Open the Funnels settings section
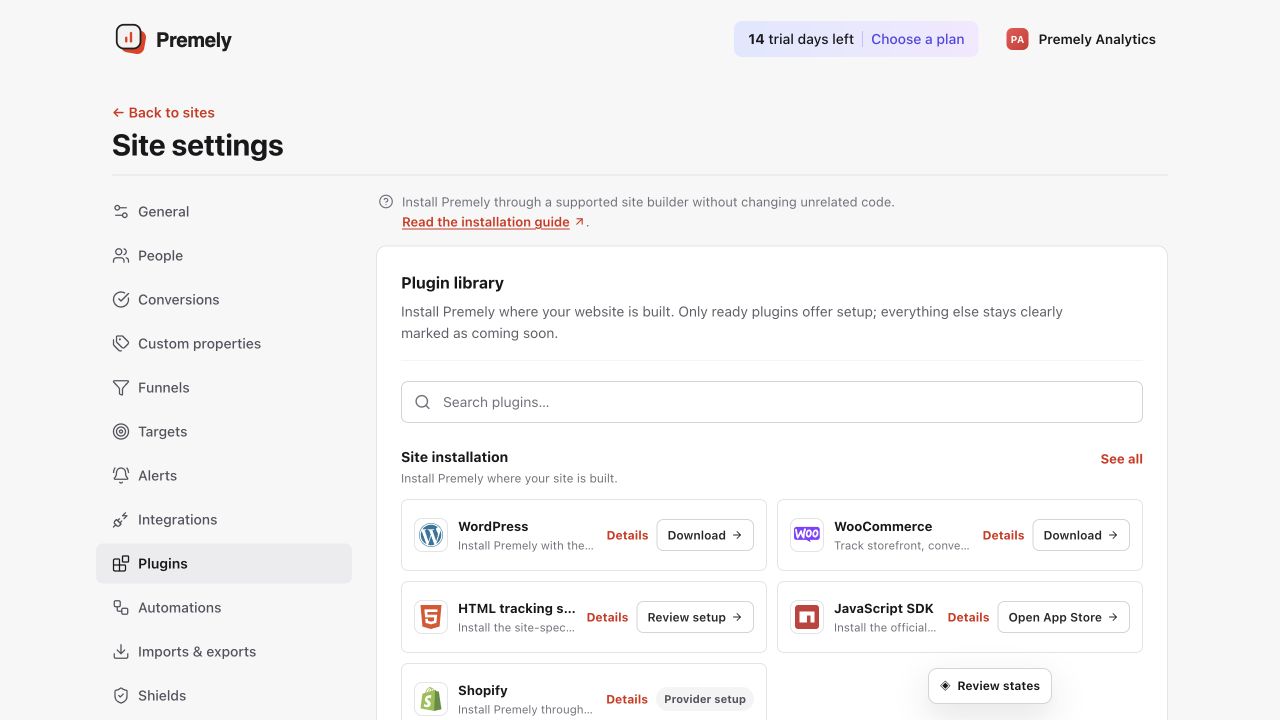Viewport: 1280px width, 720px height. 224,388
